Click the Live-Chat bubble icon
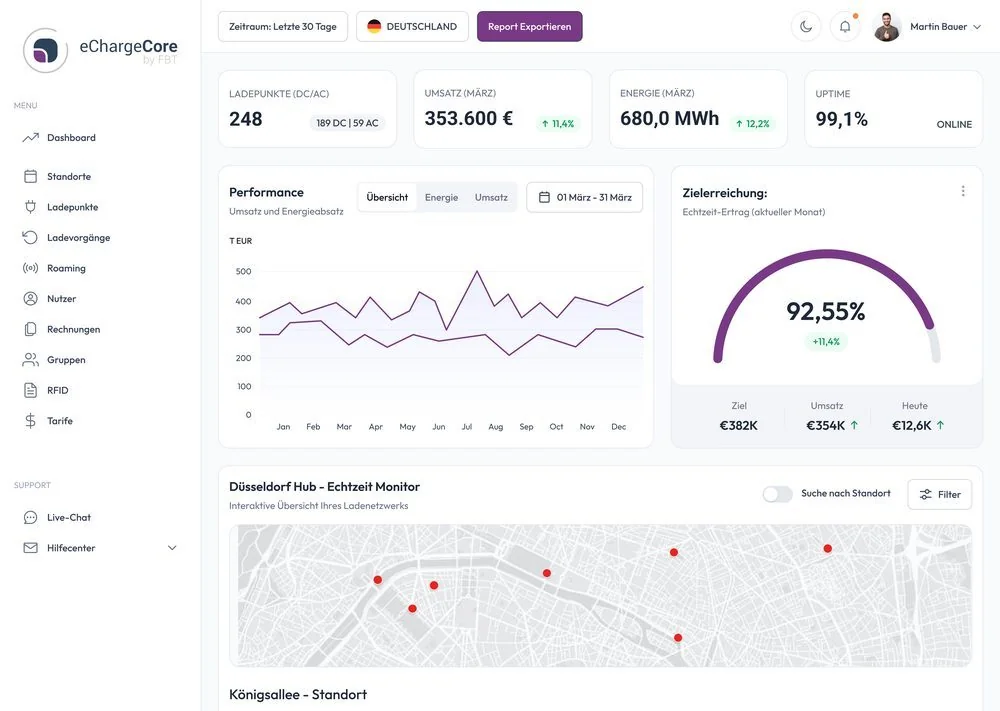The image size is (1000, 711). coord(31,518)
